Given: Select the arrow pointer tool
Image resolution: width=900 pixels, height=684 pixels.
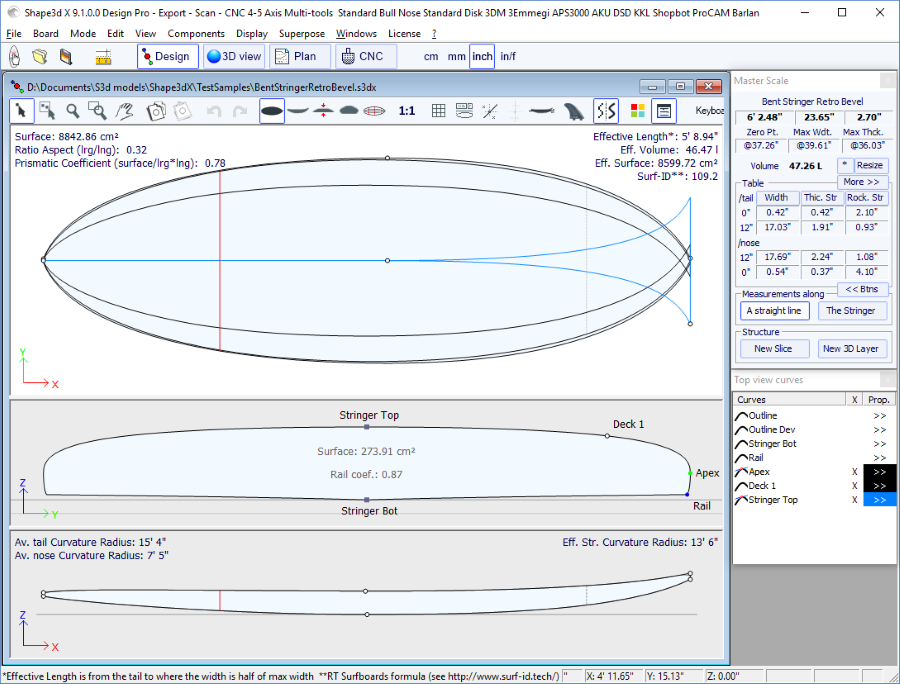Looking at the screenshot, I should (22, 111).
